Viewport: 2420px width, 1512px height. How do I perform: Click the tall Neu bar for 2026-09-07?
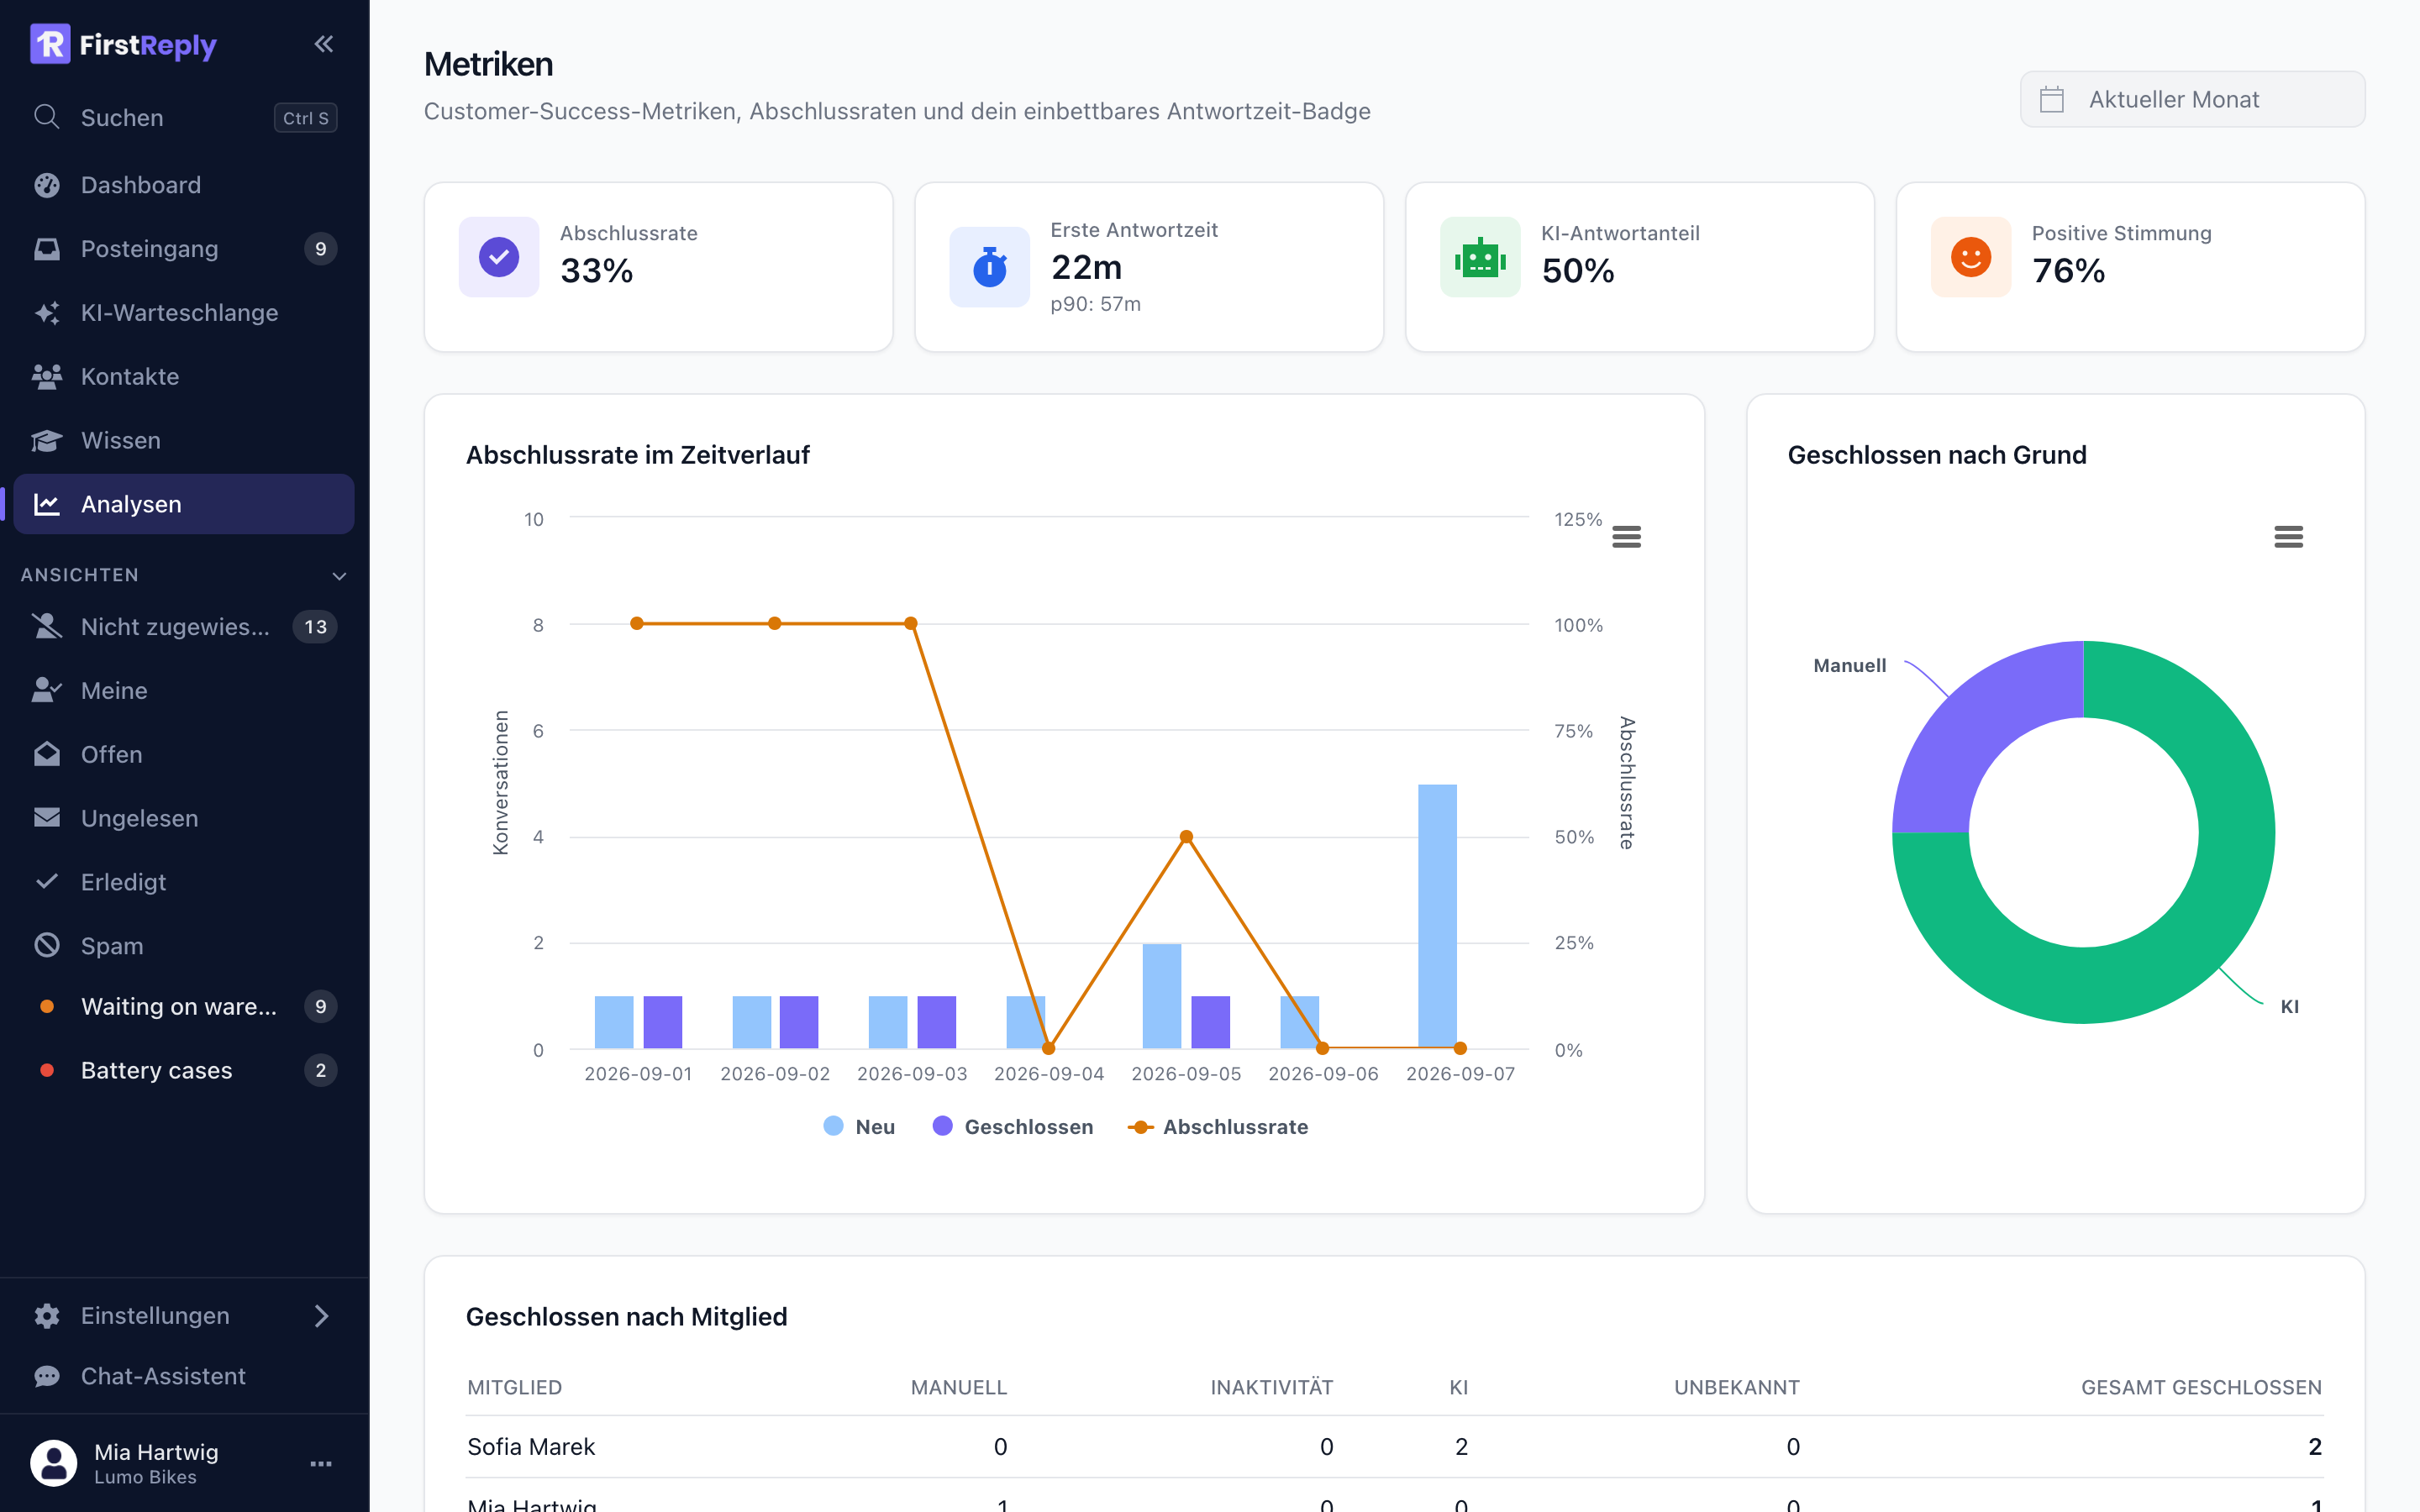(1437, 917)
